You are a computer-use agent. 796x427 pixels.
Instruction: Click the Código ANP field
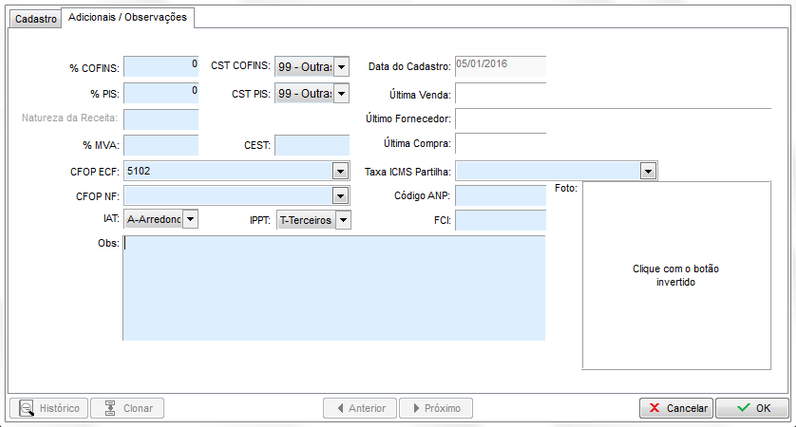500,196
